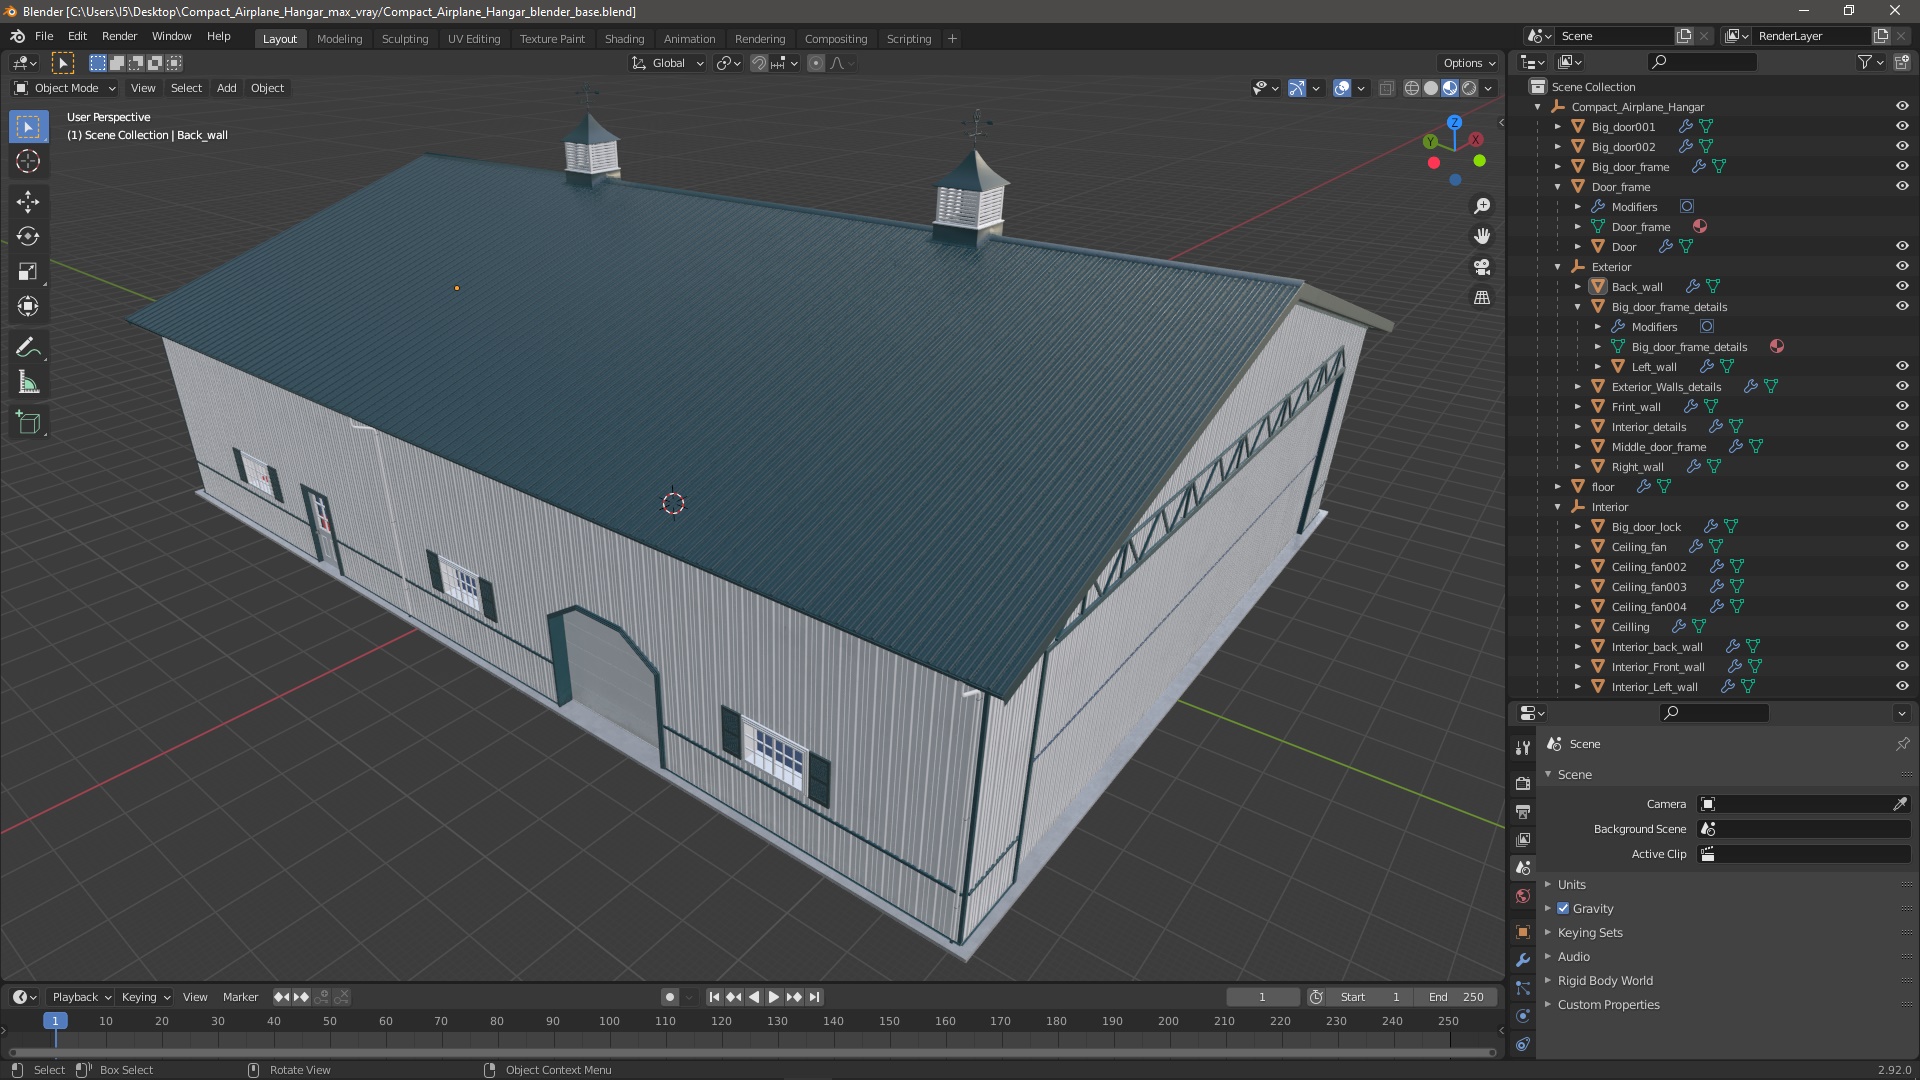Click the Camera field in Scene properties

(1793, 803)
